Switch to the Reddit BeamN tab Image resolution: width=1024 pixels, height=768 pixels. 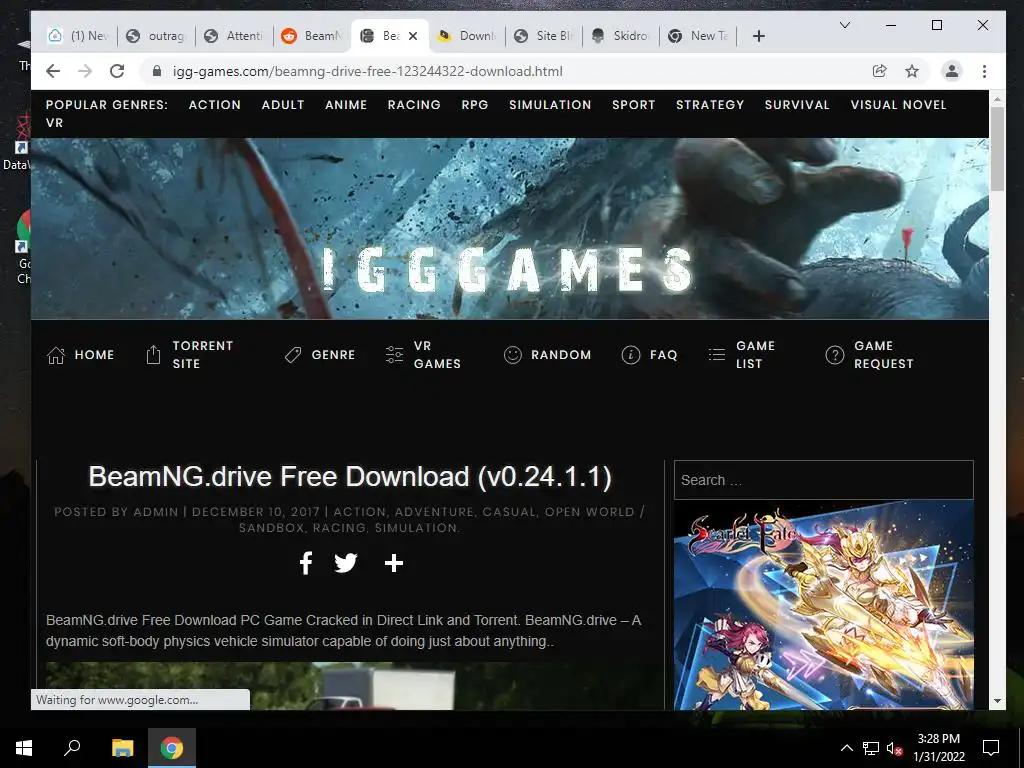click(x=312, y=36)
